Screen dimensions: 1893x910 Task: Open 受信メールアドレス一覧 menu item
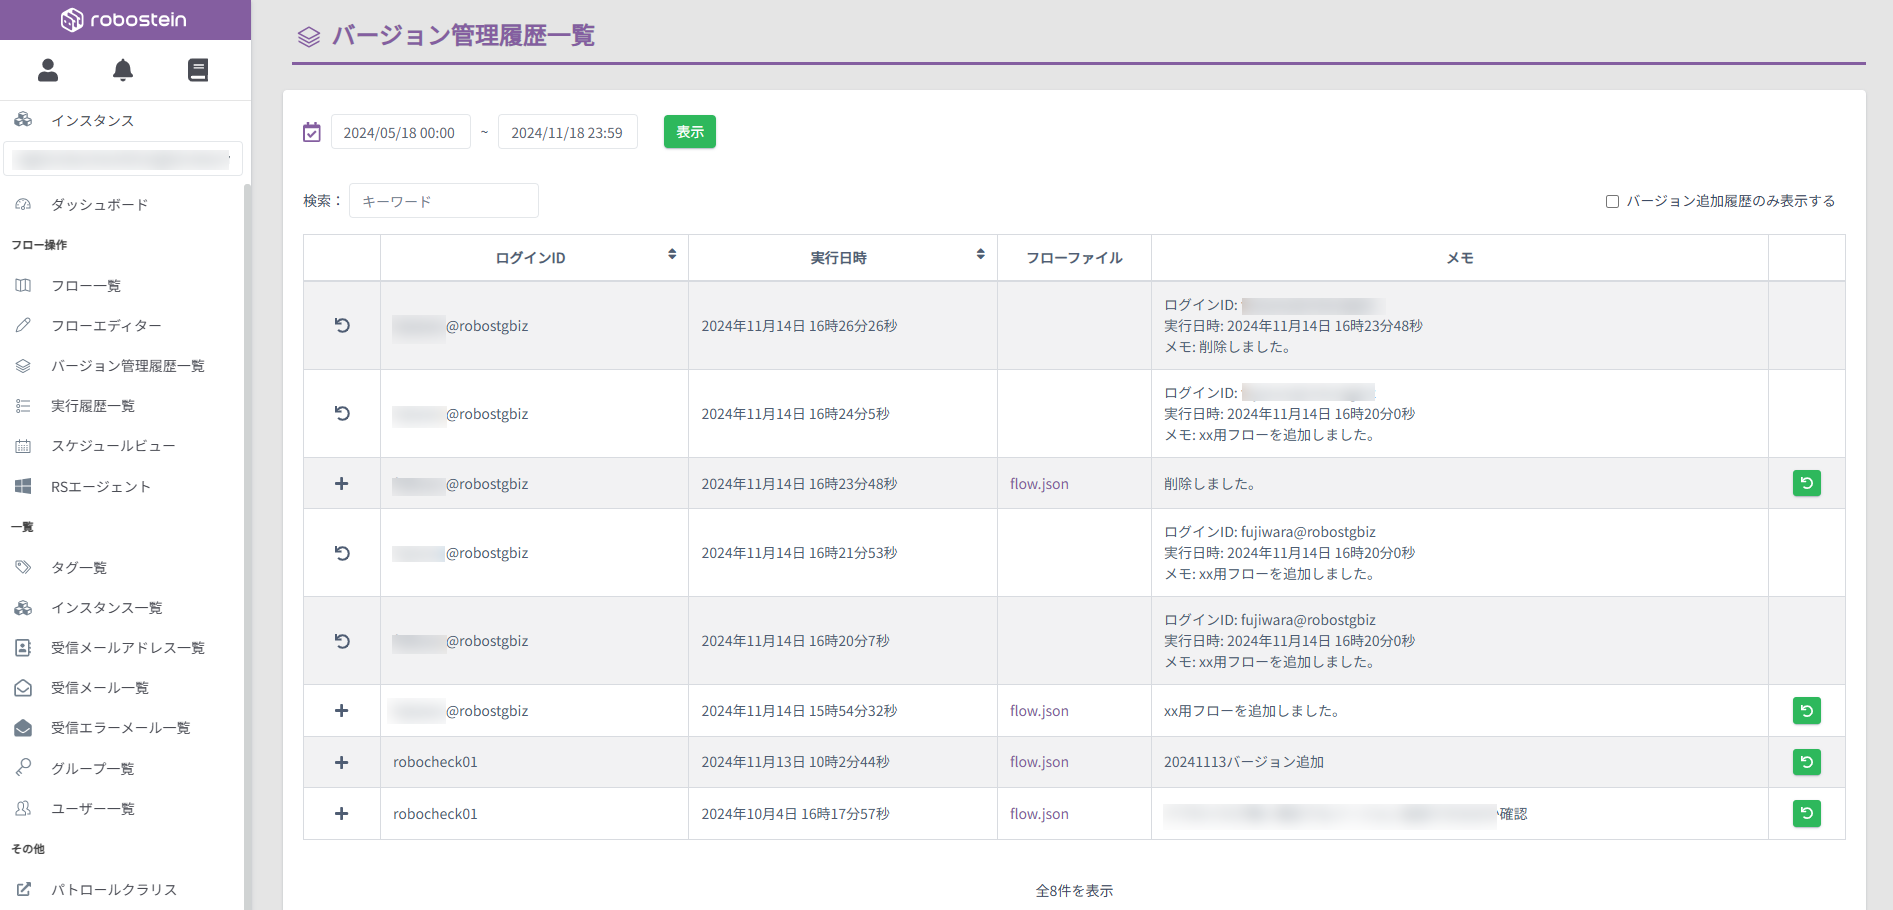point(127,647)
